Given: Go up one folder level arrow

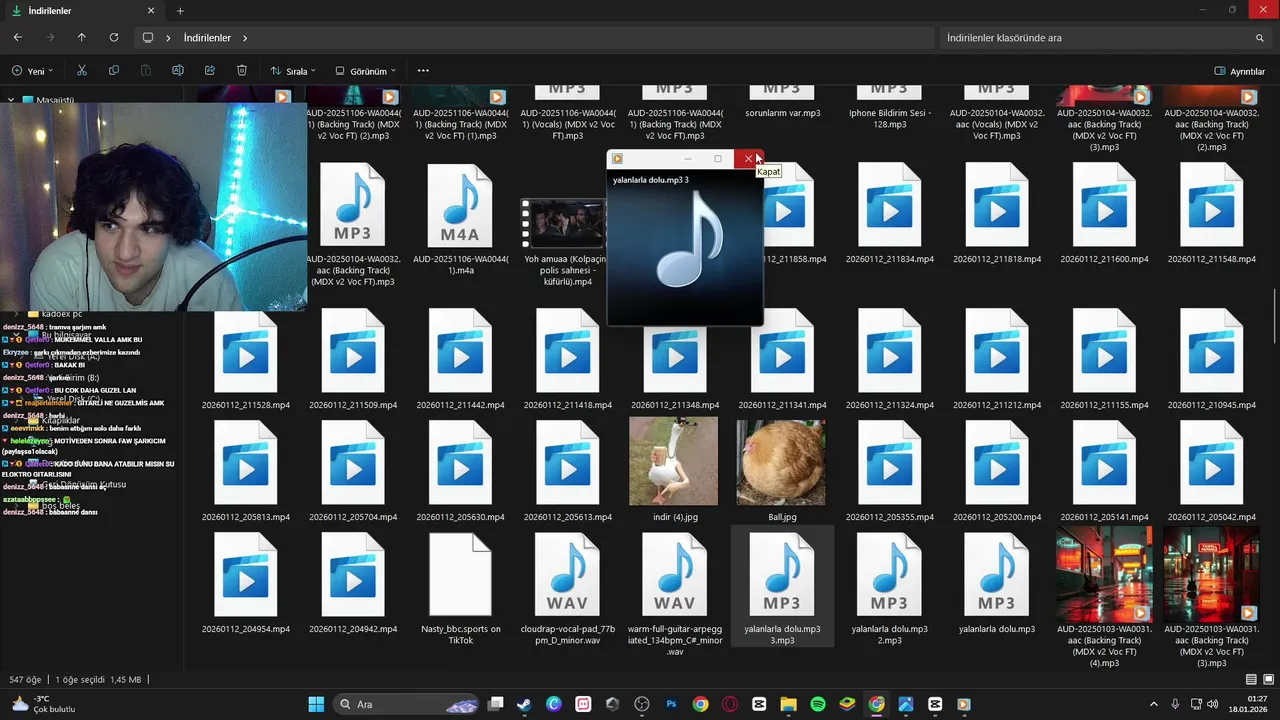Looking at the screenshot, I should (82, 37).
